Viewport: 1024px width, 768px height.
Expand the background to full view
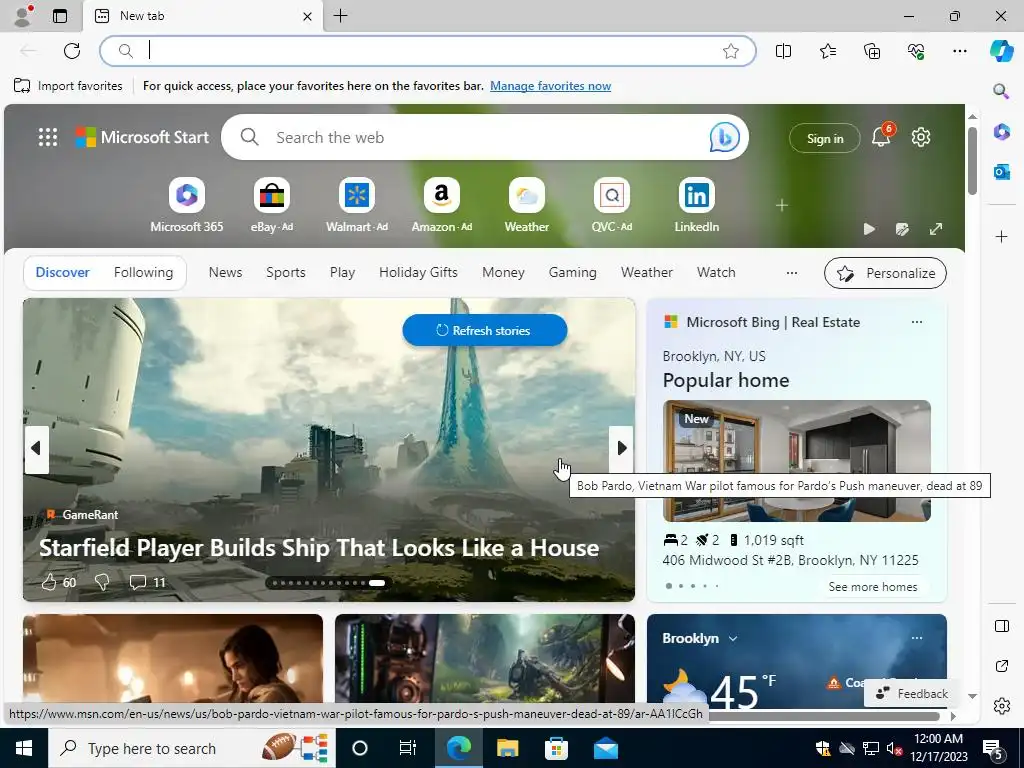click(936, 229)
